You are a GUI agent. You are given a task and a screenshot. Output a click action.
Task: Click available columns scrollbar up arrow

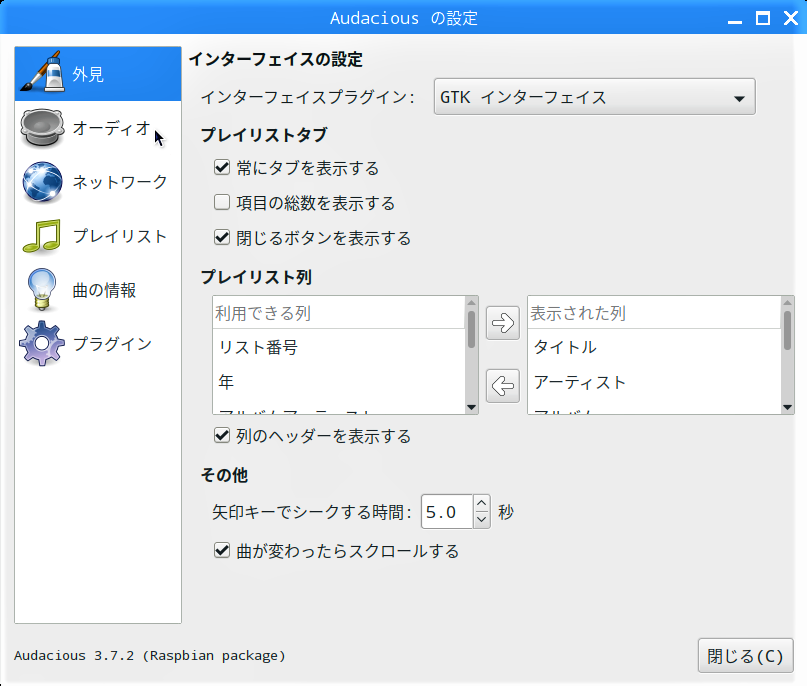(x=471, y=302)
